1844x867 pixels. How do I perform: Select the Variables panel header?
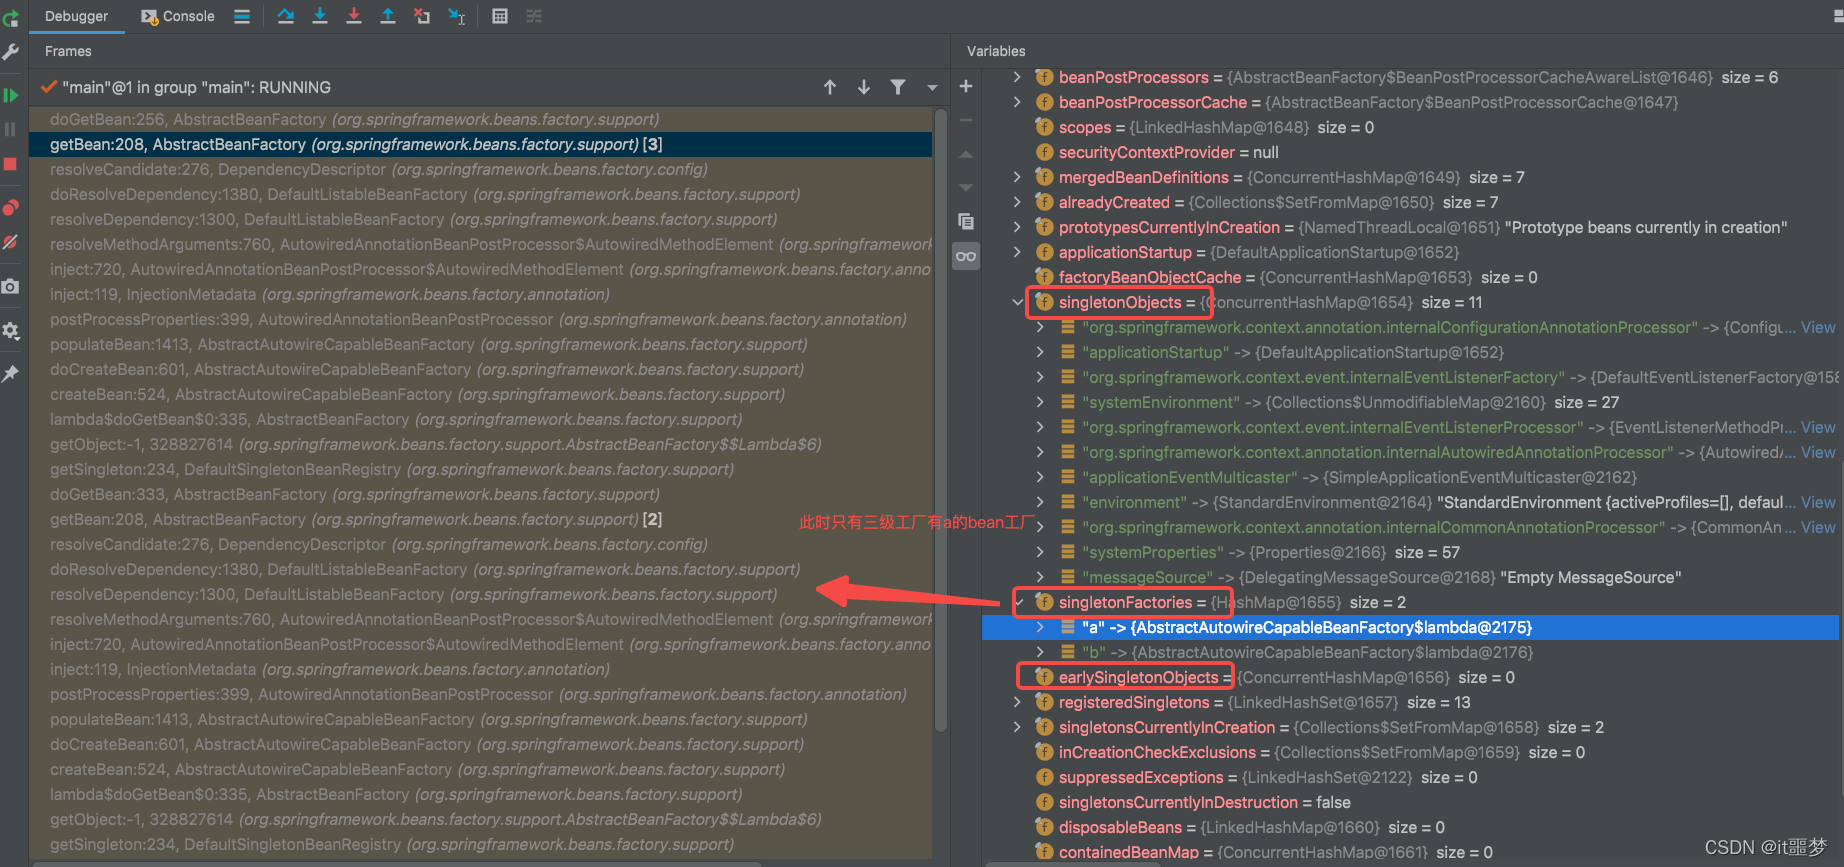click(996, 51)
